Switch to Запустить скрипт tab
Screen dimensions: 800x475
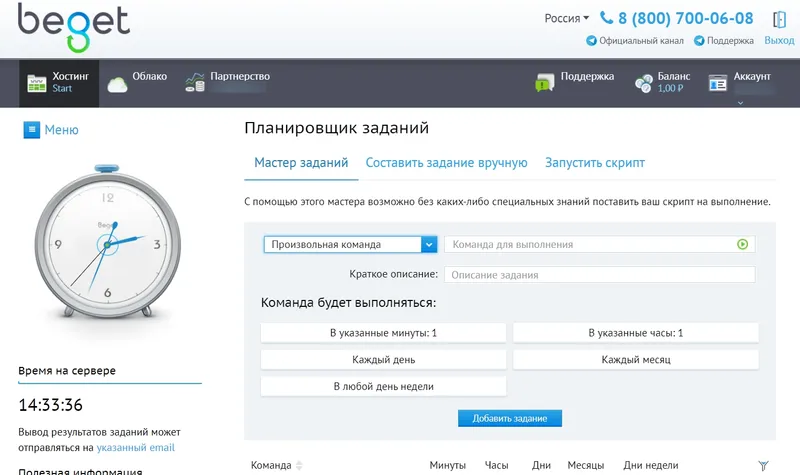(595, 163)
